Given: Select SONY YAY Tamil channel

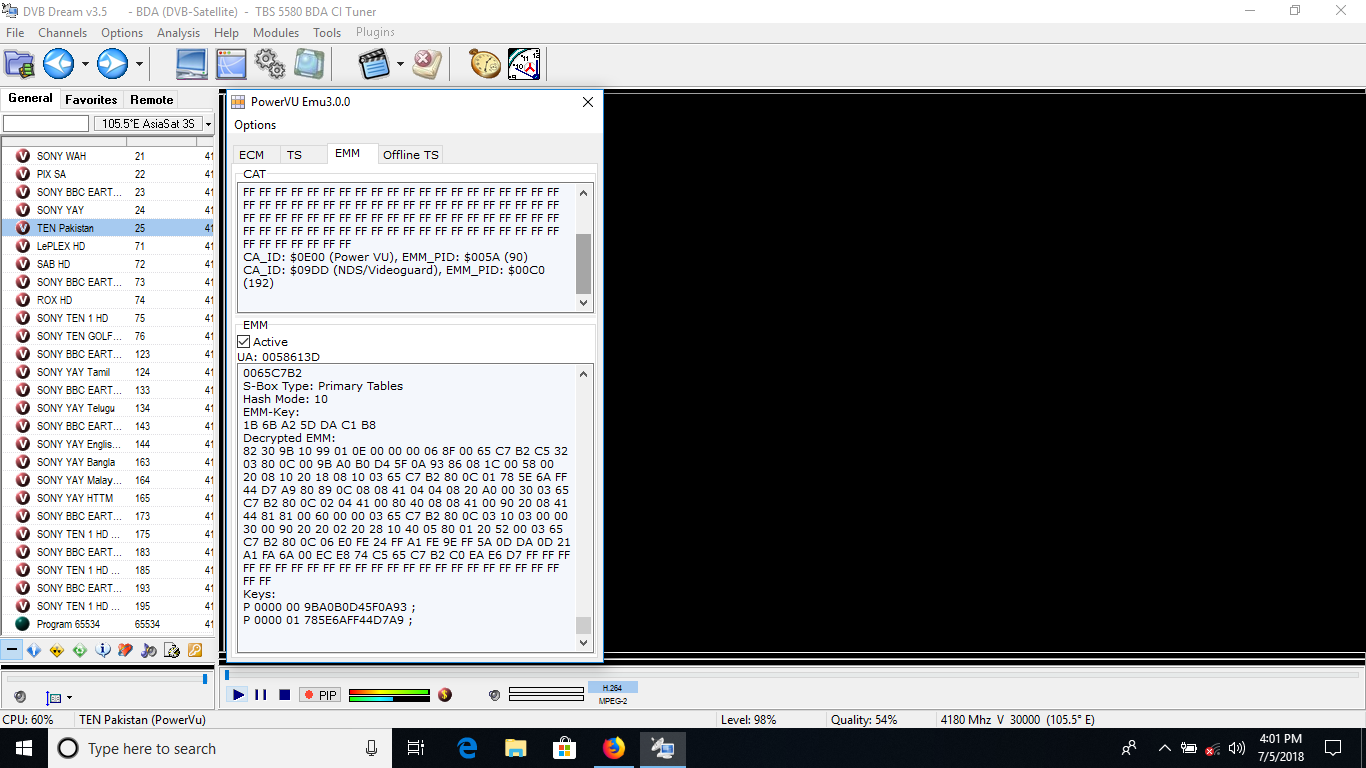Looking at the screenshot, I should point(108,372).
